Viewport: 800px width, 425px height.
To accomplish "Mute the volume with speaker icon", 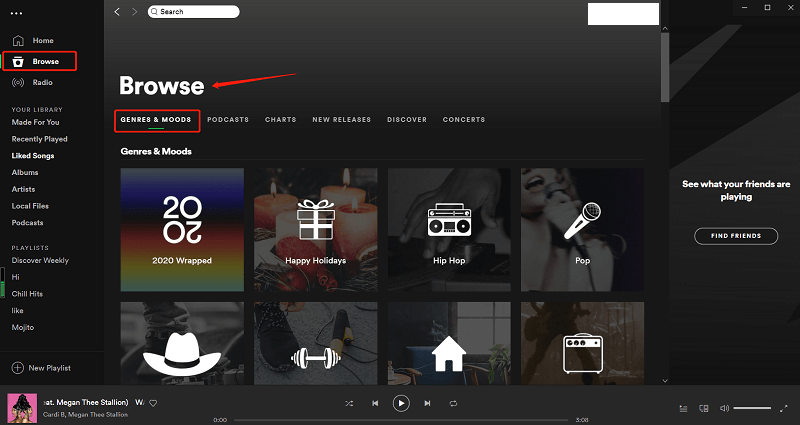I will click(724, 408).
